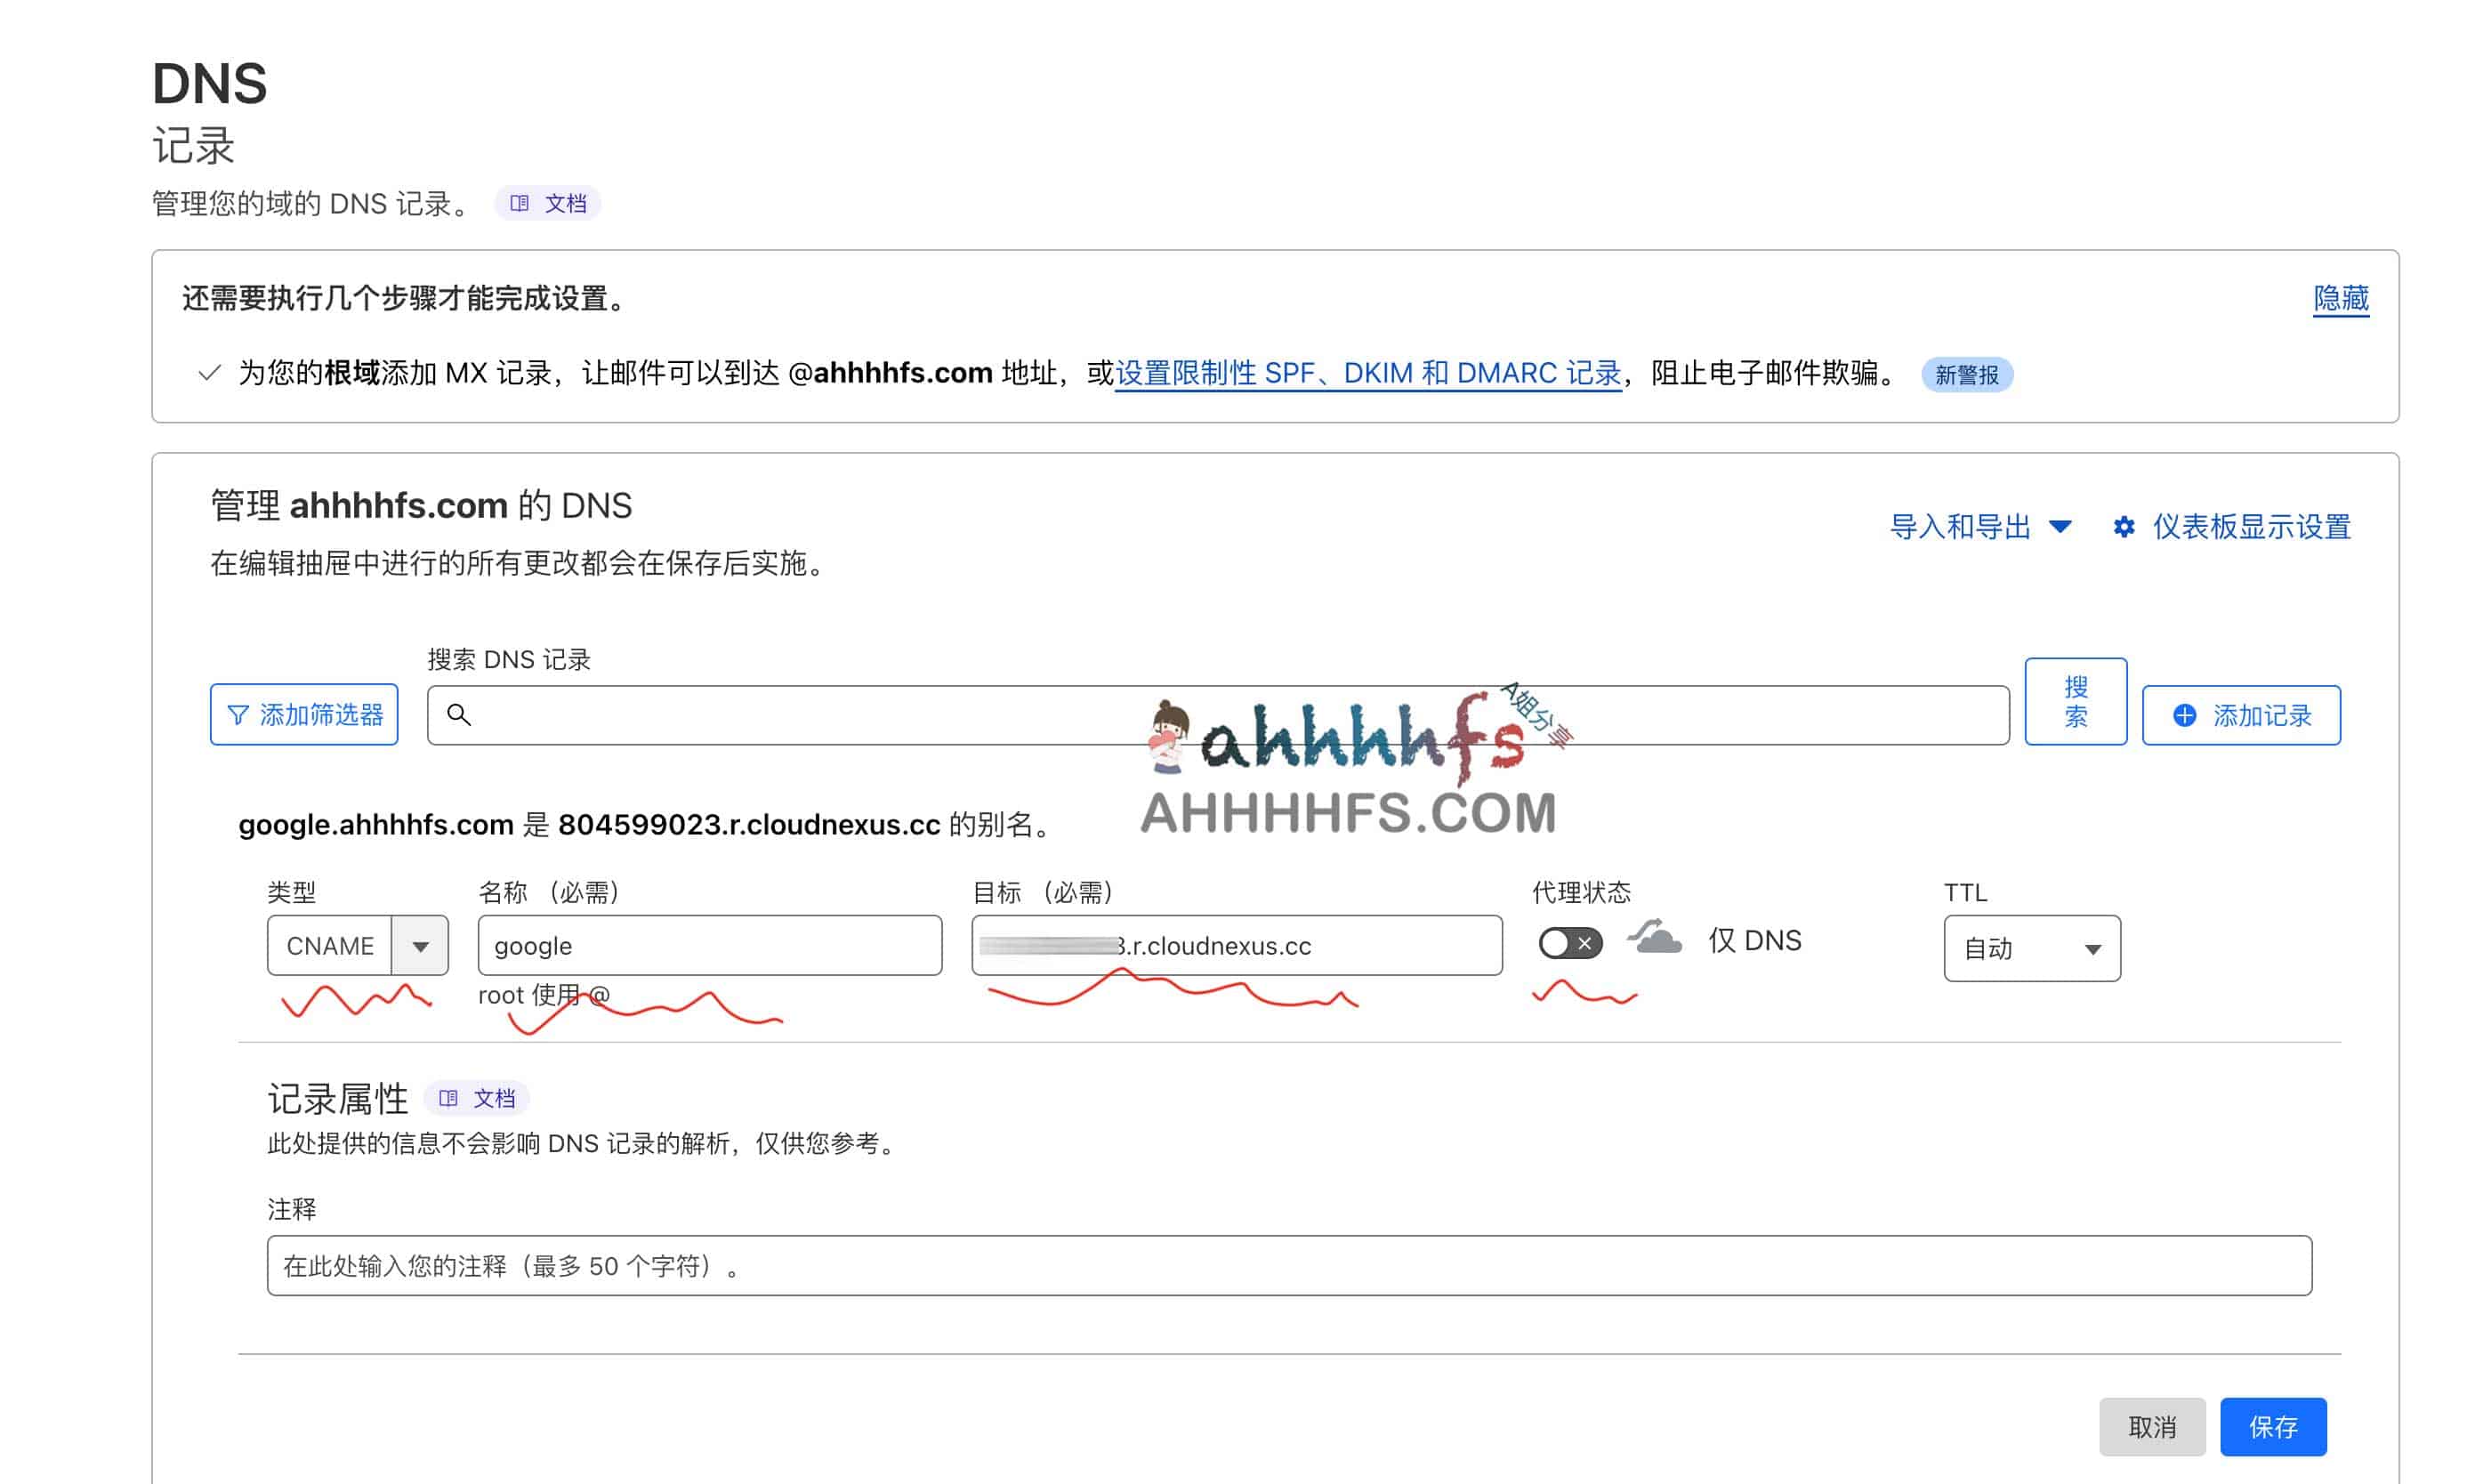The image size is (2475, 1484).
Task: Toggle the 代理状态 proxy switch
Action: tap(1569, 944)
